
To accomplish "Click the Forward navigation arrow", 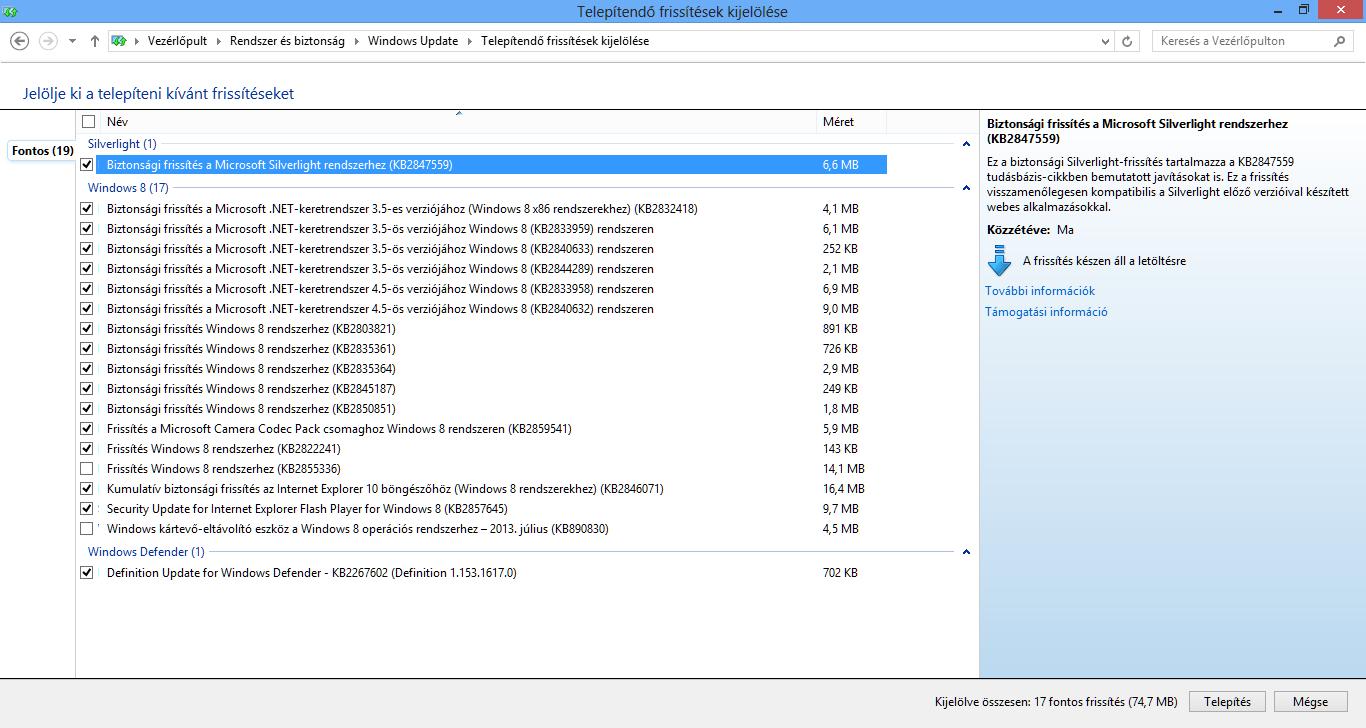I will (48, 41).
